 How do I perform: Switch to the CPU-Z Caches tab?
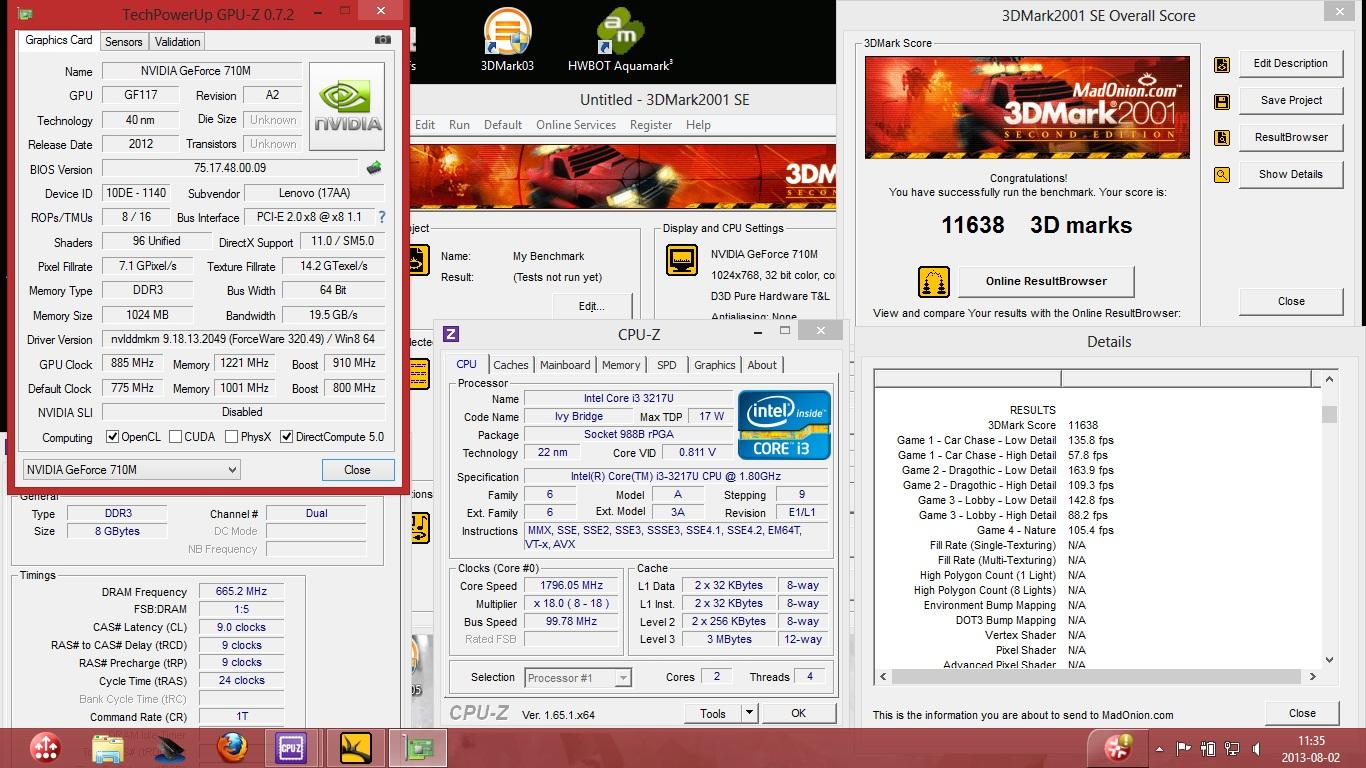(x=511, y=365)
